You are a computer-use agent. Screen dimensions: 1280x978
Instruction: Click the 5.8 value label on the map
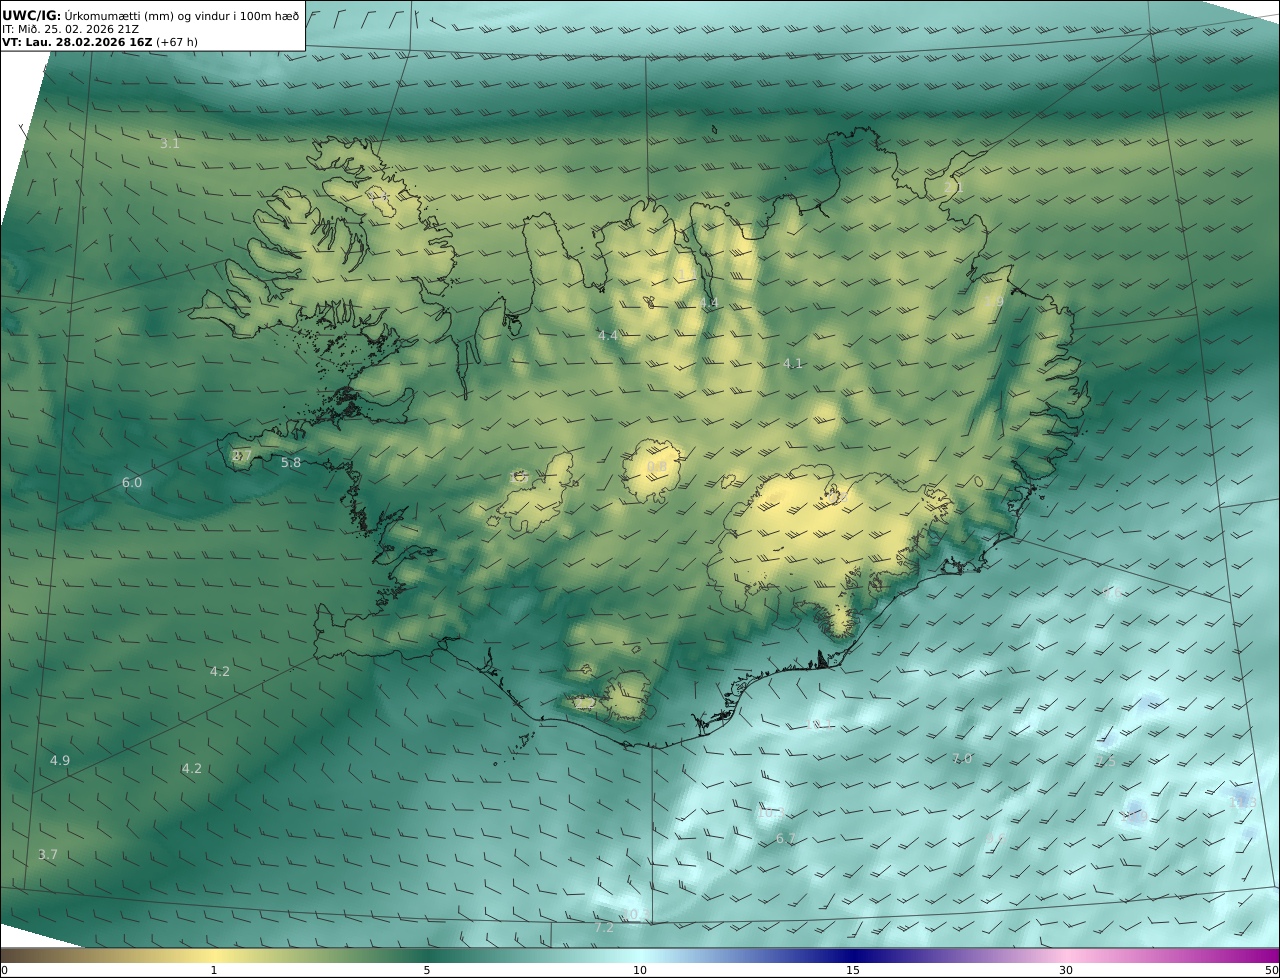click(x=291, y=463)
